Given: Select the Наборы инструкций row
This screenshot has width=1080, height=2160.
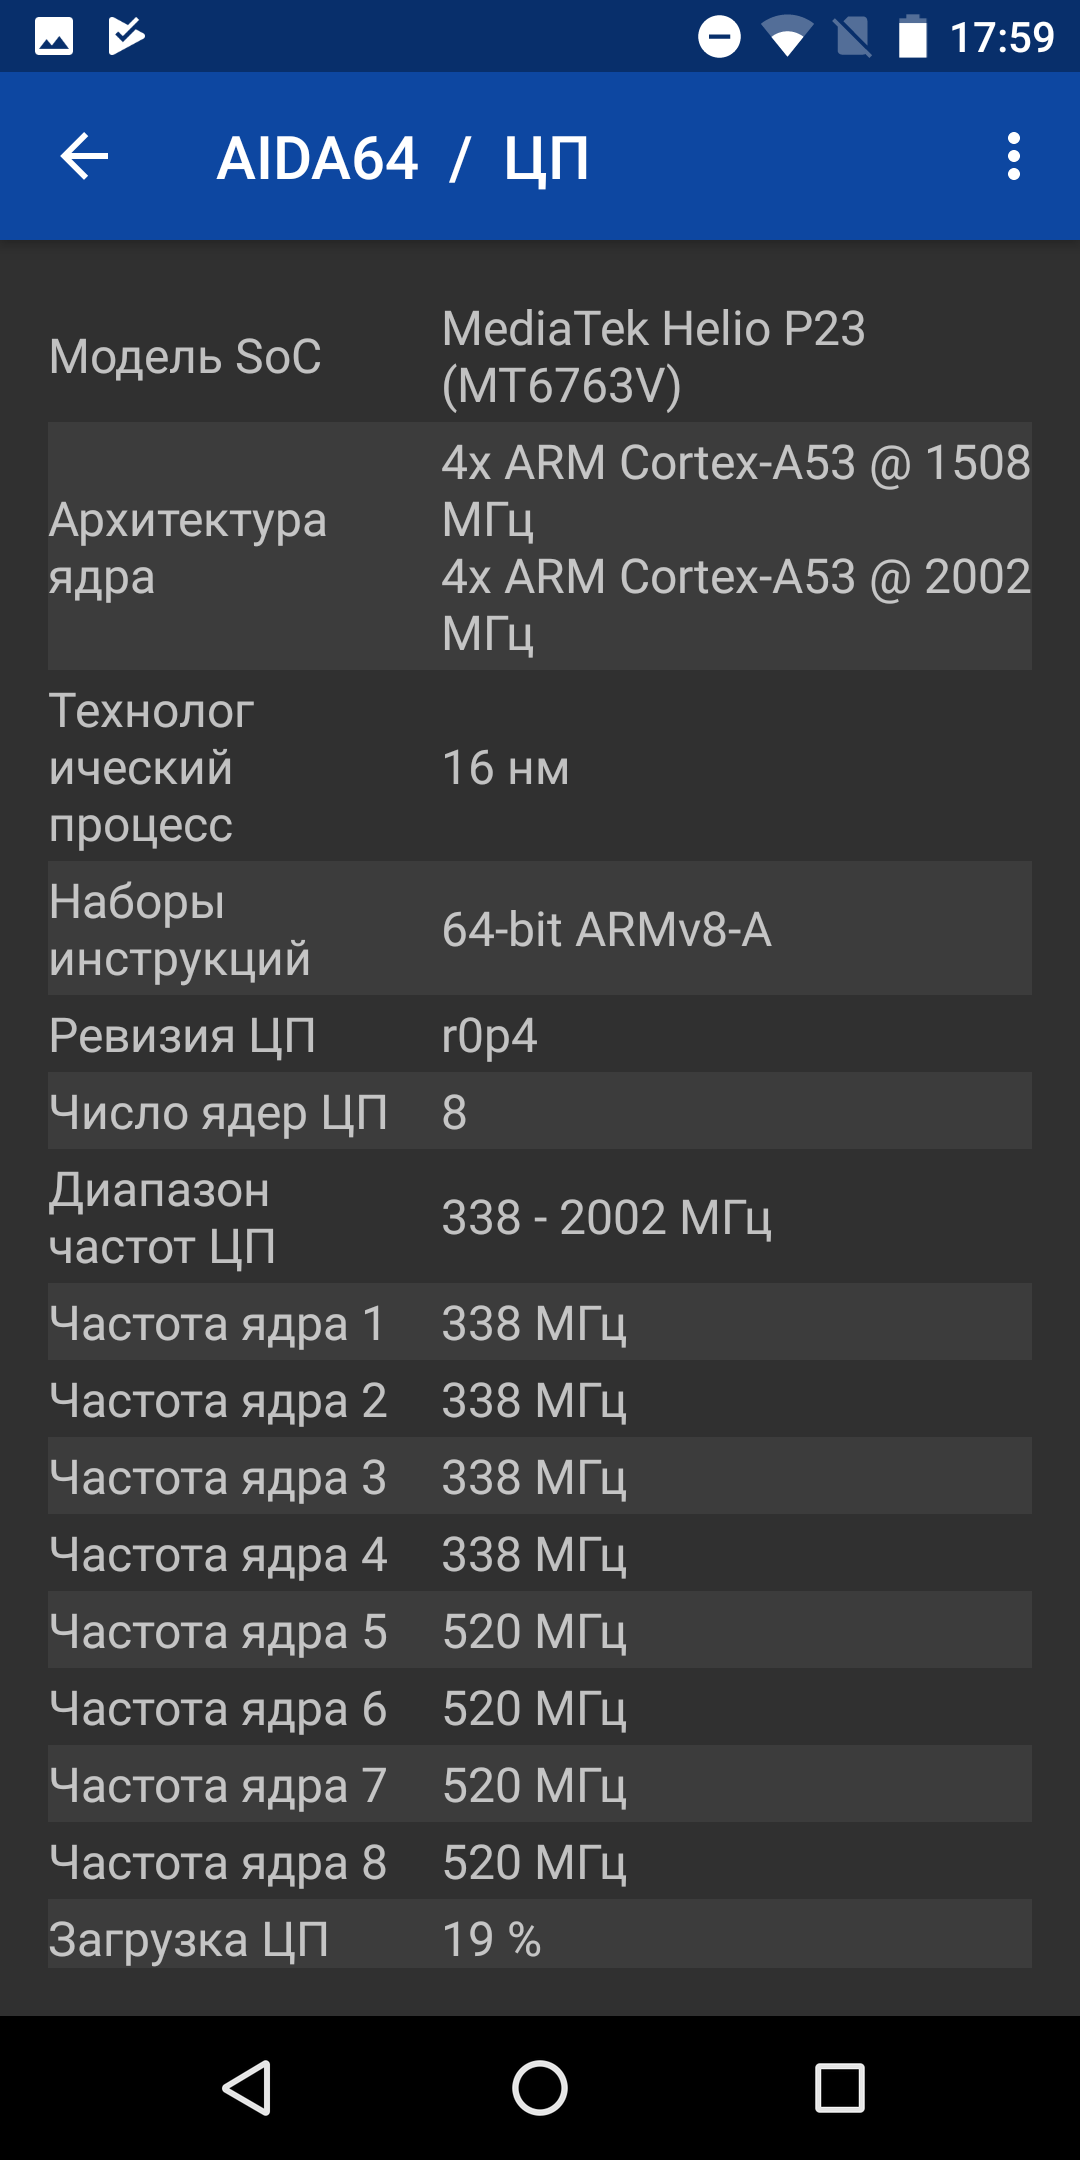Looking at the screenshot, I should [x=540, y=929].
